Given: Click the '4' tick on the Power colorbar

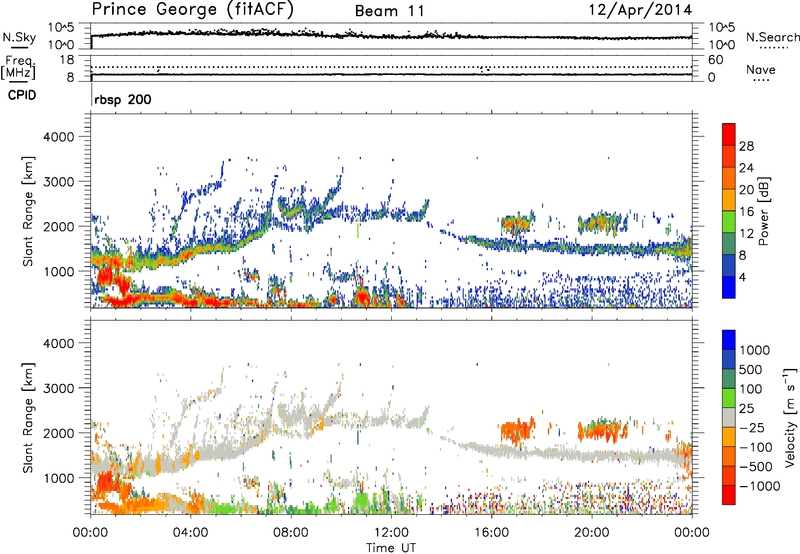Looking at the screenshot, I should (743, 277).
